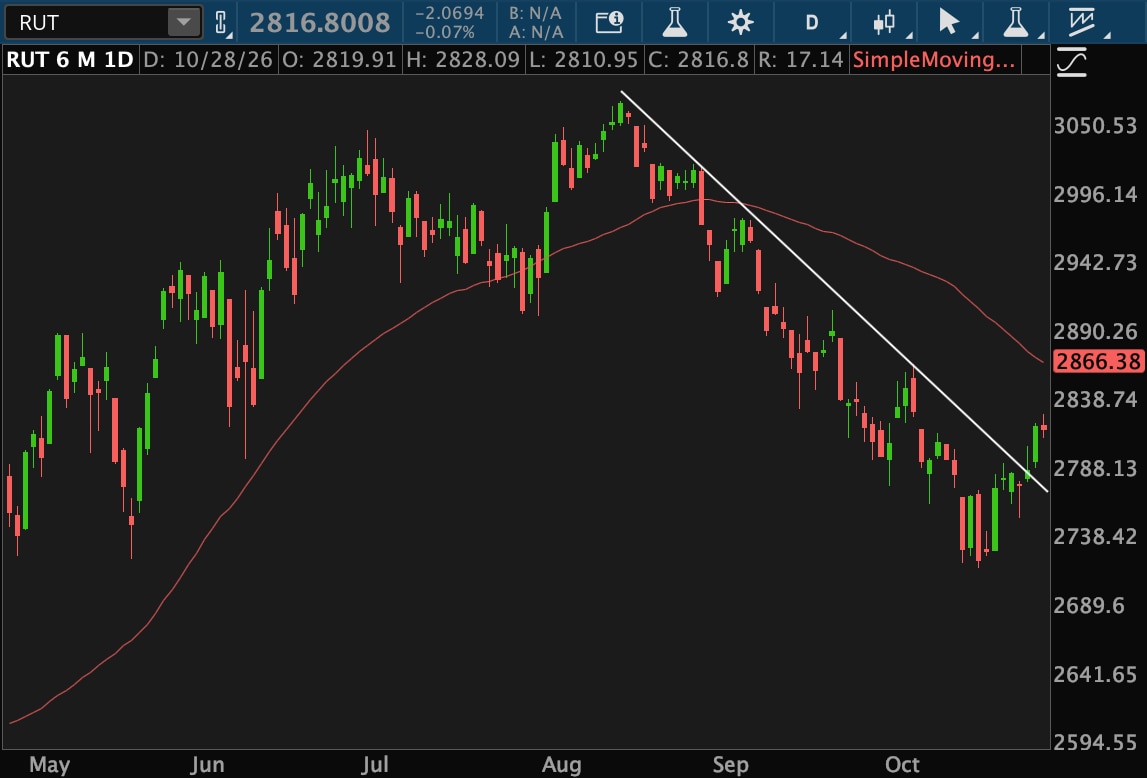Click the Aug label on time axis

tap(561, 765)
